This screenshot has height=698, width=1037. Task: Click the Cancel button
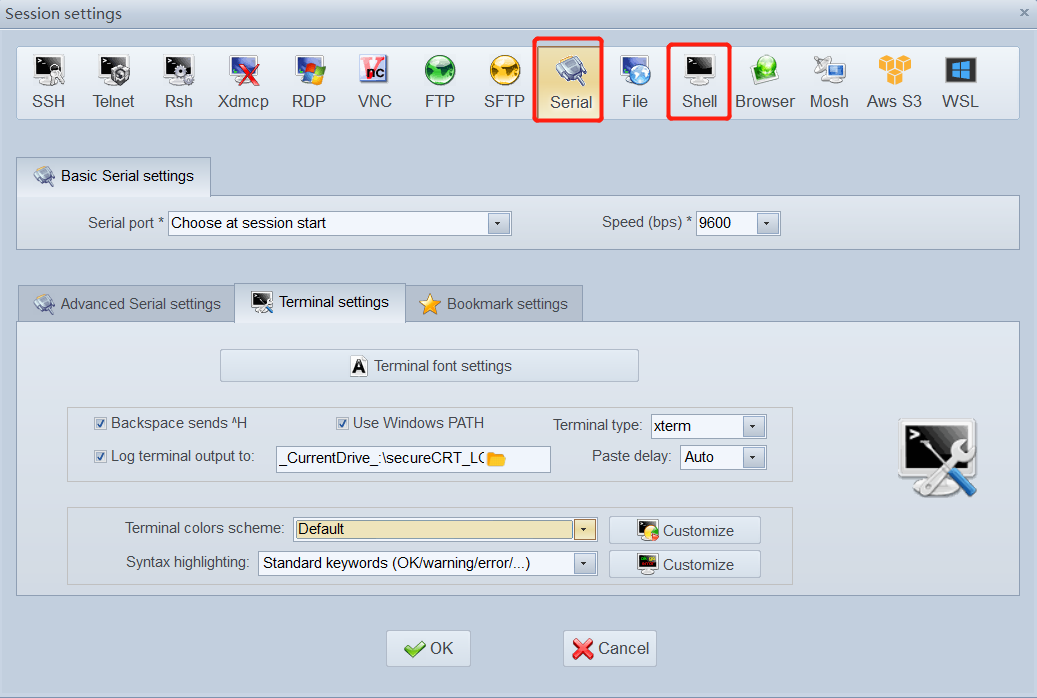(610, 648)
